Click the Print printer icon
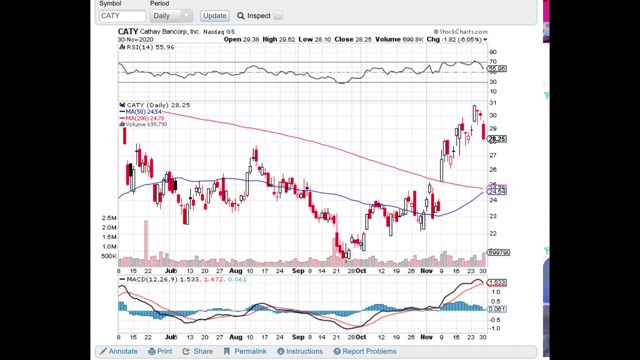The height and width of the screenshot is (360, 640). (152, 351)
